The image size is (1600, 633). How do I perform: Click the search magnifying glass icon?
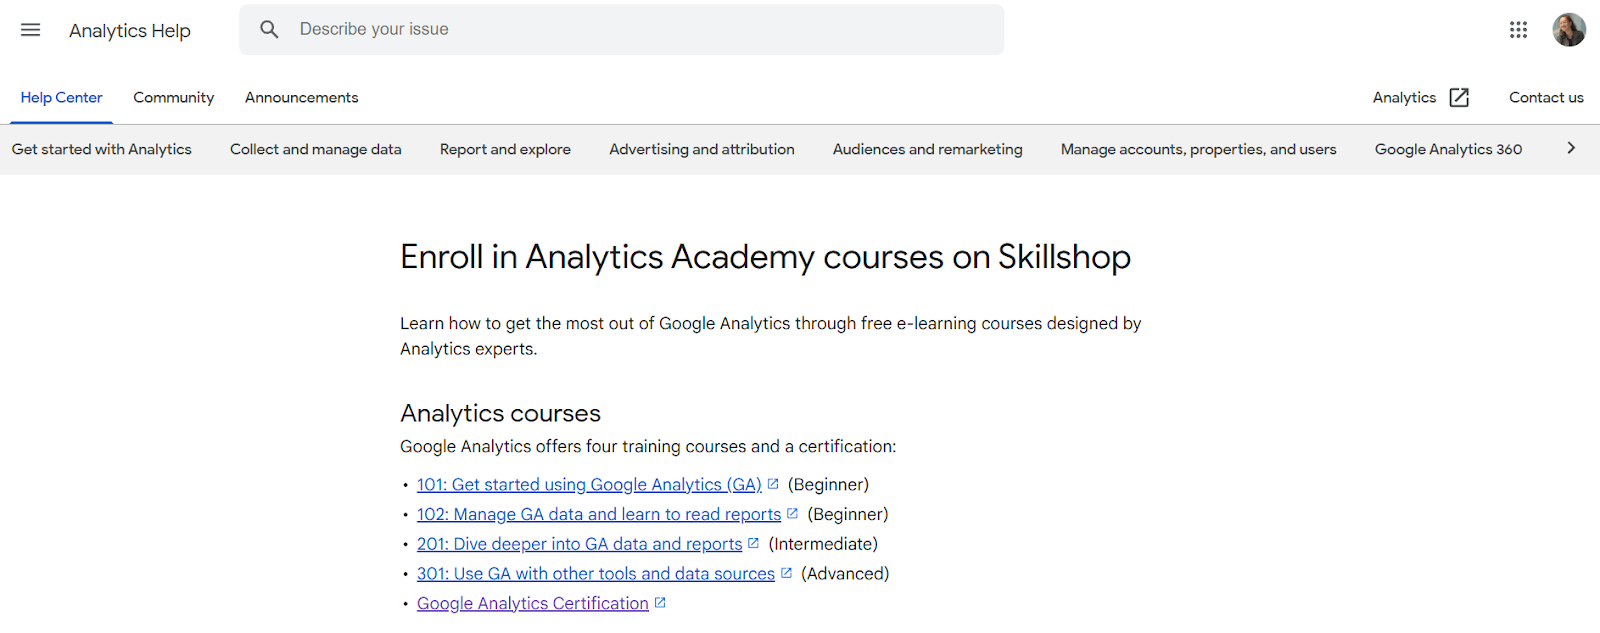tap(269, 29)
